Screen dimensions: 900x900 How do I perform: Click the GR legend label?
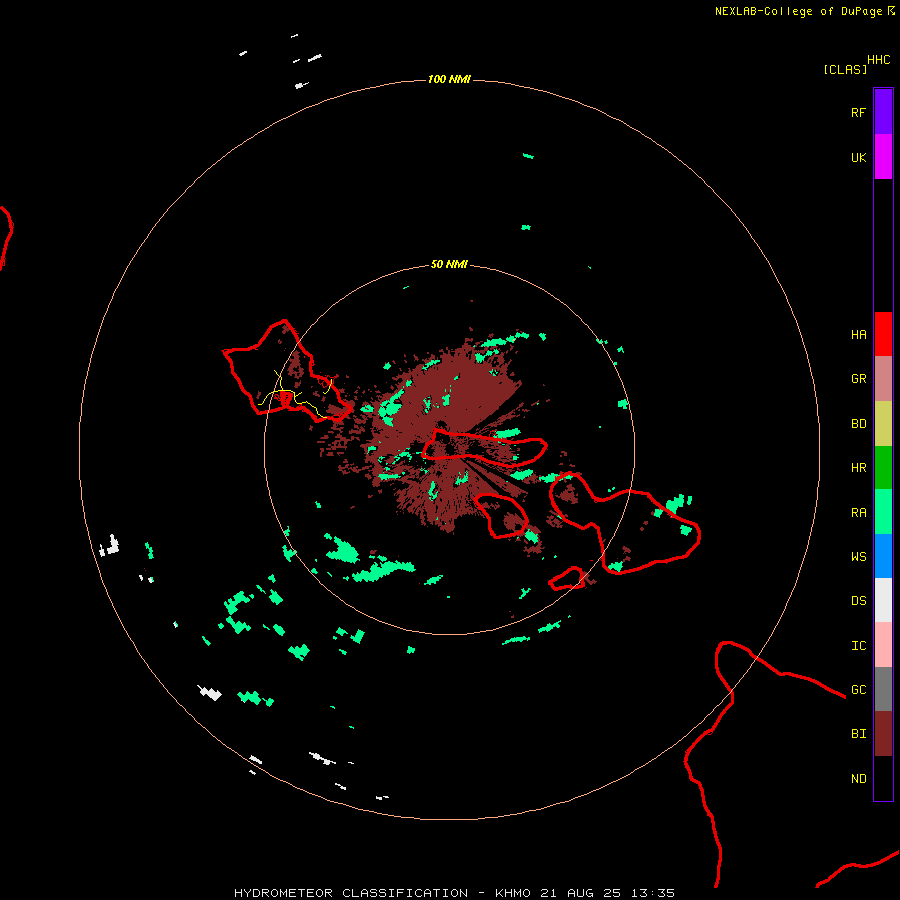[858, 379]
